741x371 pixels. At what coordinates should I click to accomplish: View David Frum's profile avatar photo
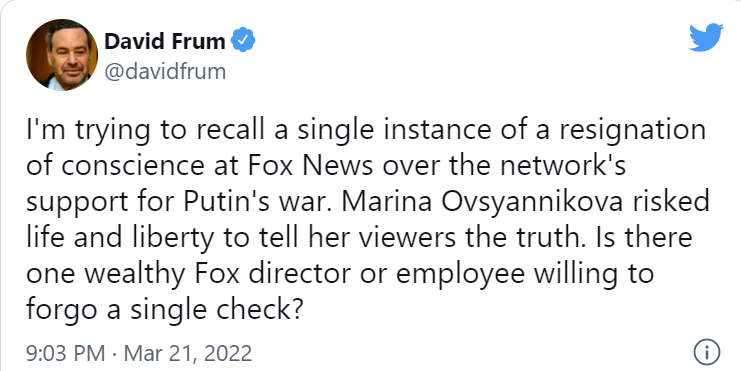coord(61,55)
